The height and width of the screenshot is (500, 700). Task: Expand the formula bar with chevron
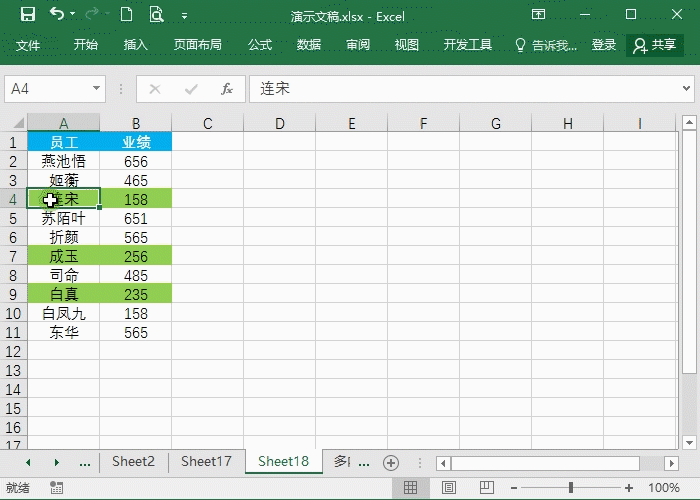coord(689,89)
